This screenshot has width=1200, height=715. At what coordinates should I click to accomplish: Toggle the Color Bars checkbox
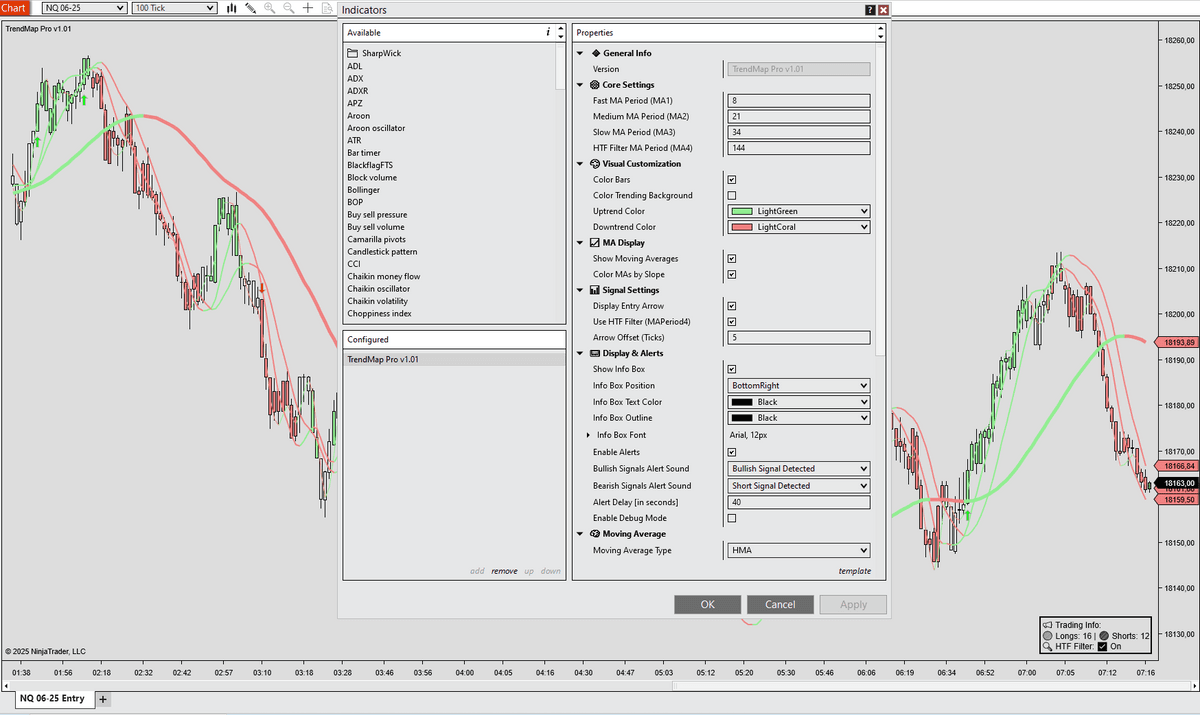coord(732,180)
